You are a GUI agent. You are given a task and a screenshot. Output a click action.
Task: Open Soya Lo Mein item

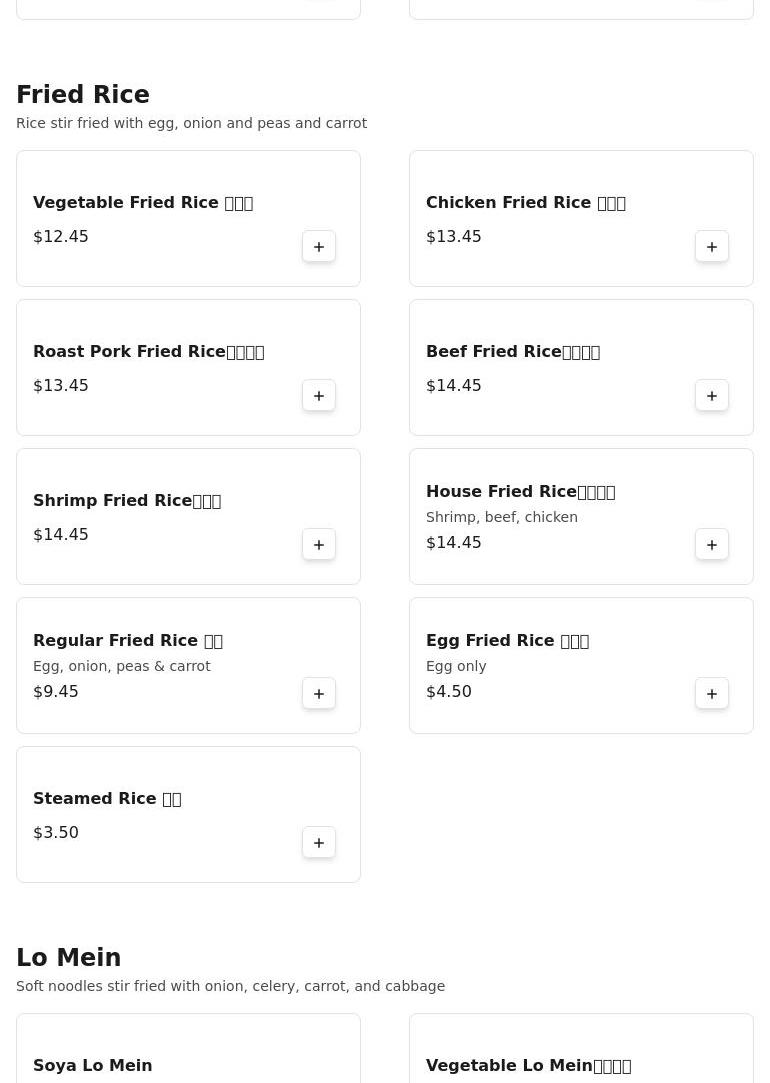click(x=93, y=1066)
